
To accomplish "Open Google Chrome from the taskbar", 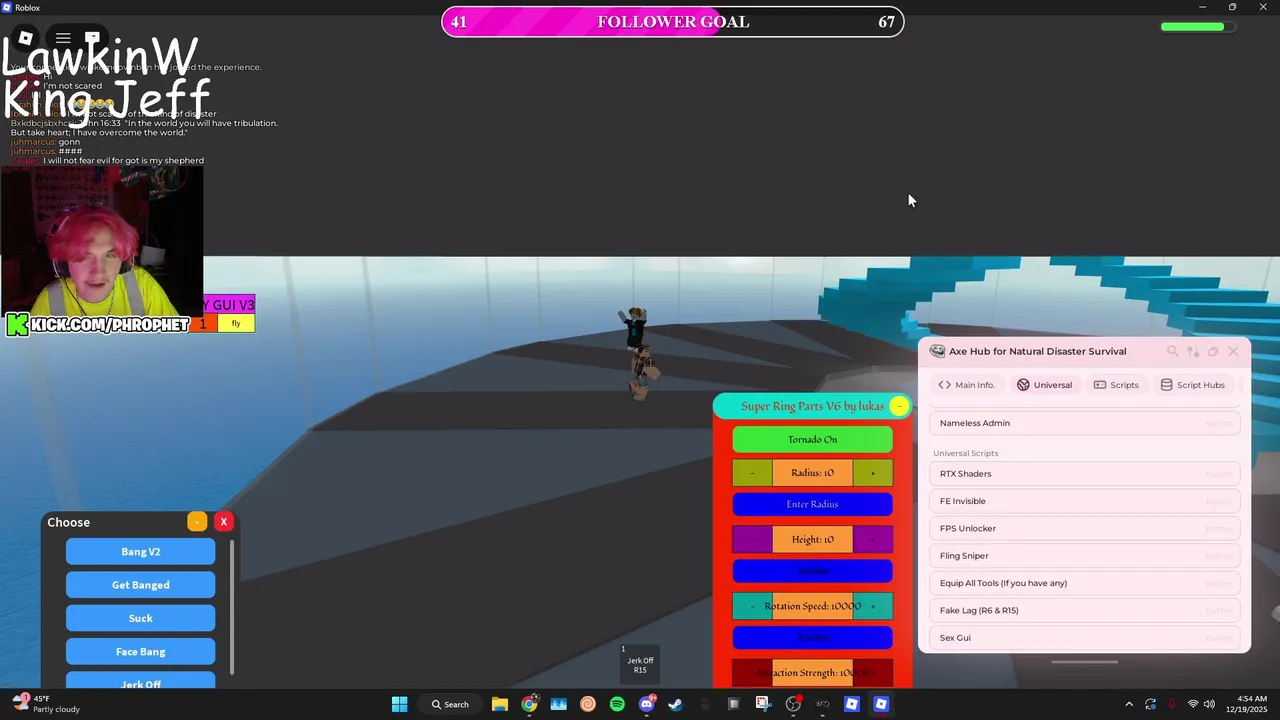I will (529, 704).
